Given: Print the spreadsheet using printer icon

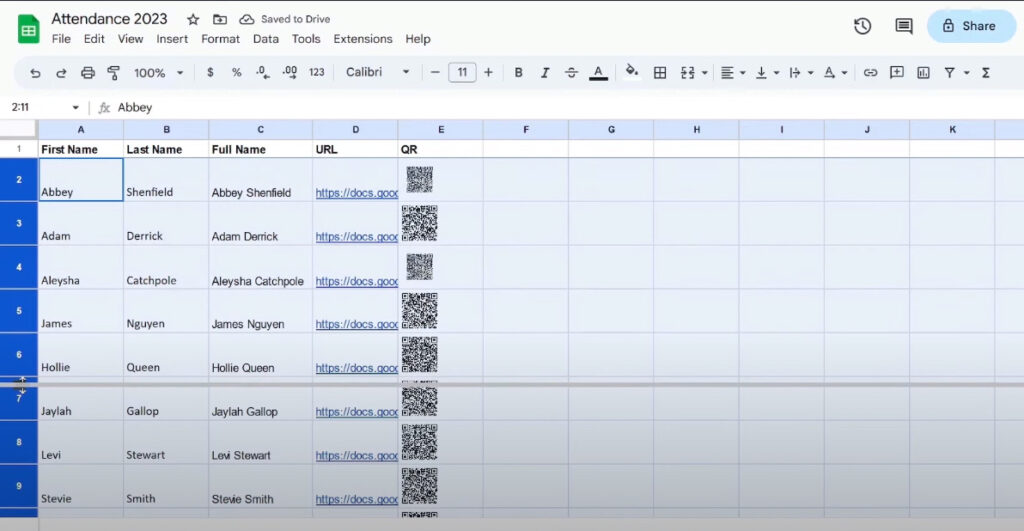Looking at the screenshot, I should (x=88, y=72).
